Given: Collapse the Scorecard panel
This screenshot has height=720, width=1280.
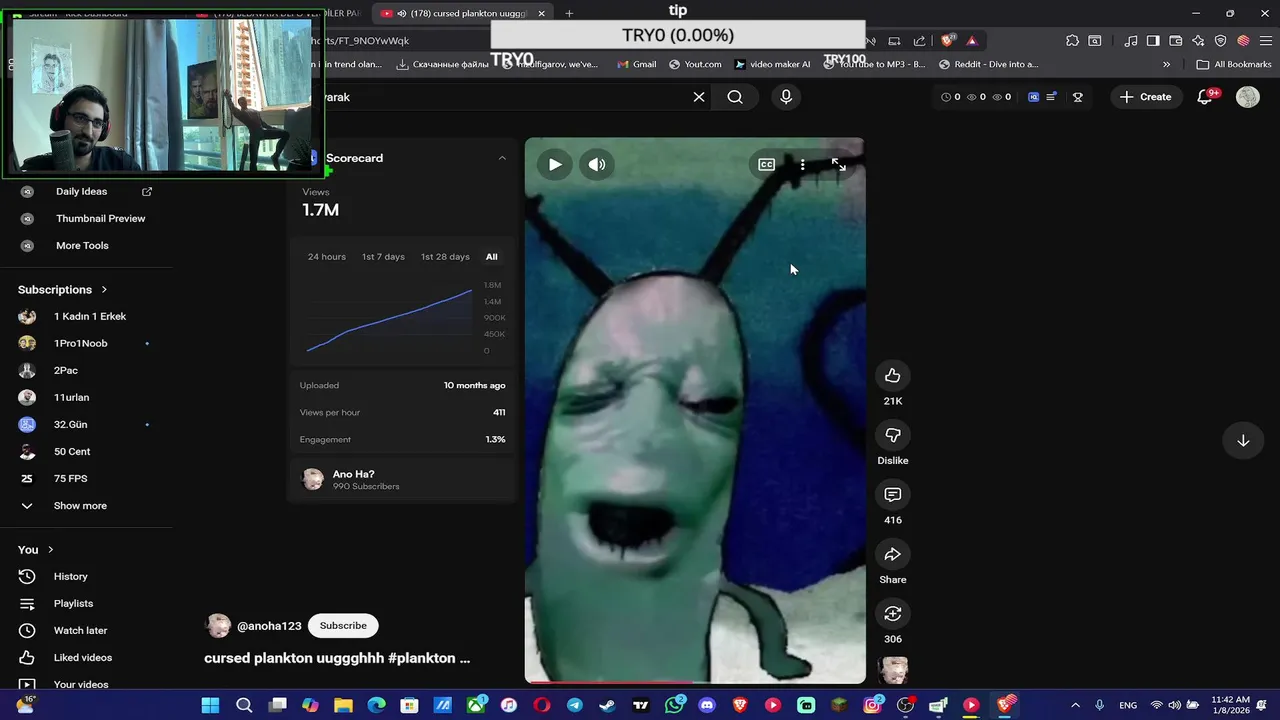Looking at the screenshot, I should pos(502,158).
